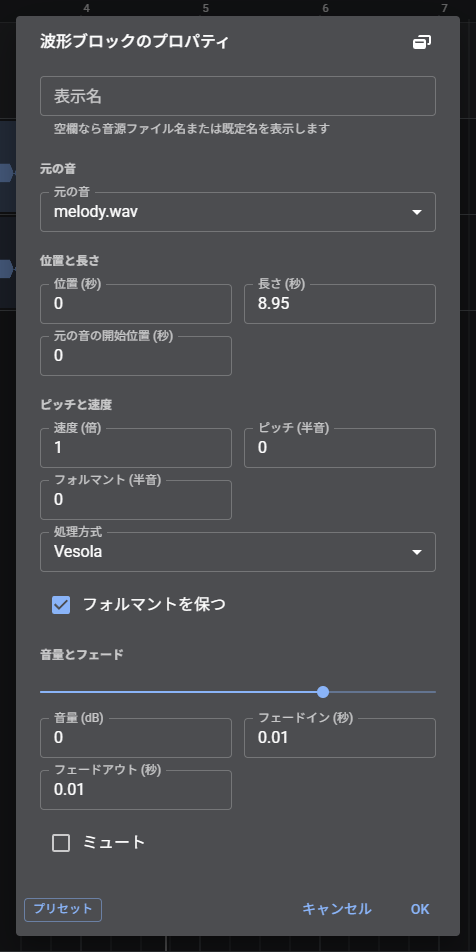Click the 音量とフェード section heading
The width and height of the screenshot is (476, 952).
[81, 654]
